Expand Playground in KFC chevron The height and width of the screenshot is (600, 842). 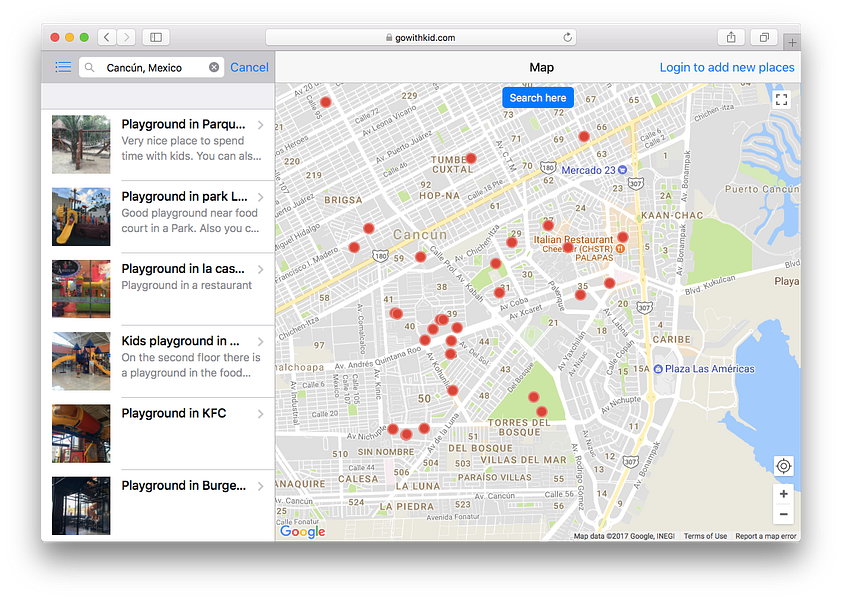click(260, 414)
